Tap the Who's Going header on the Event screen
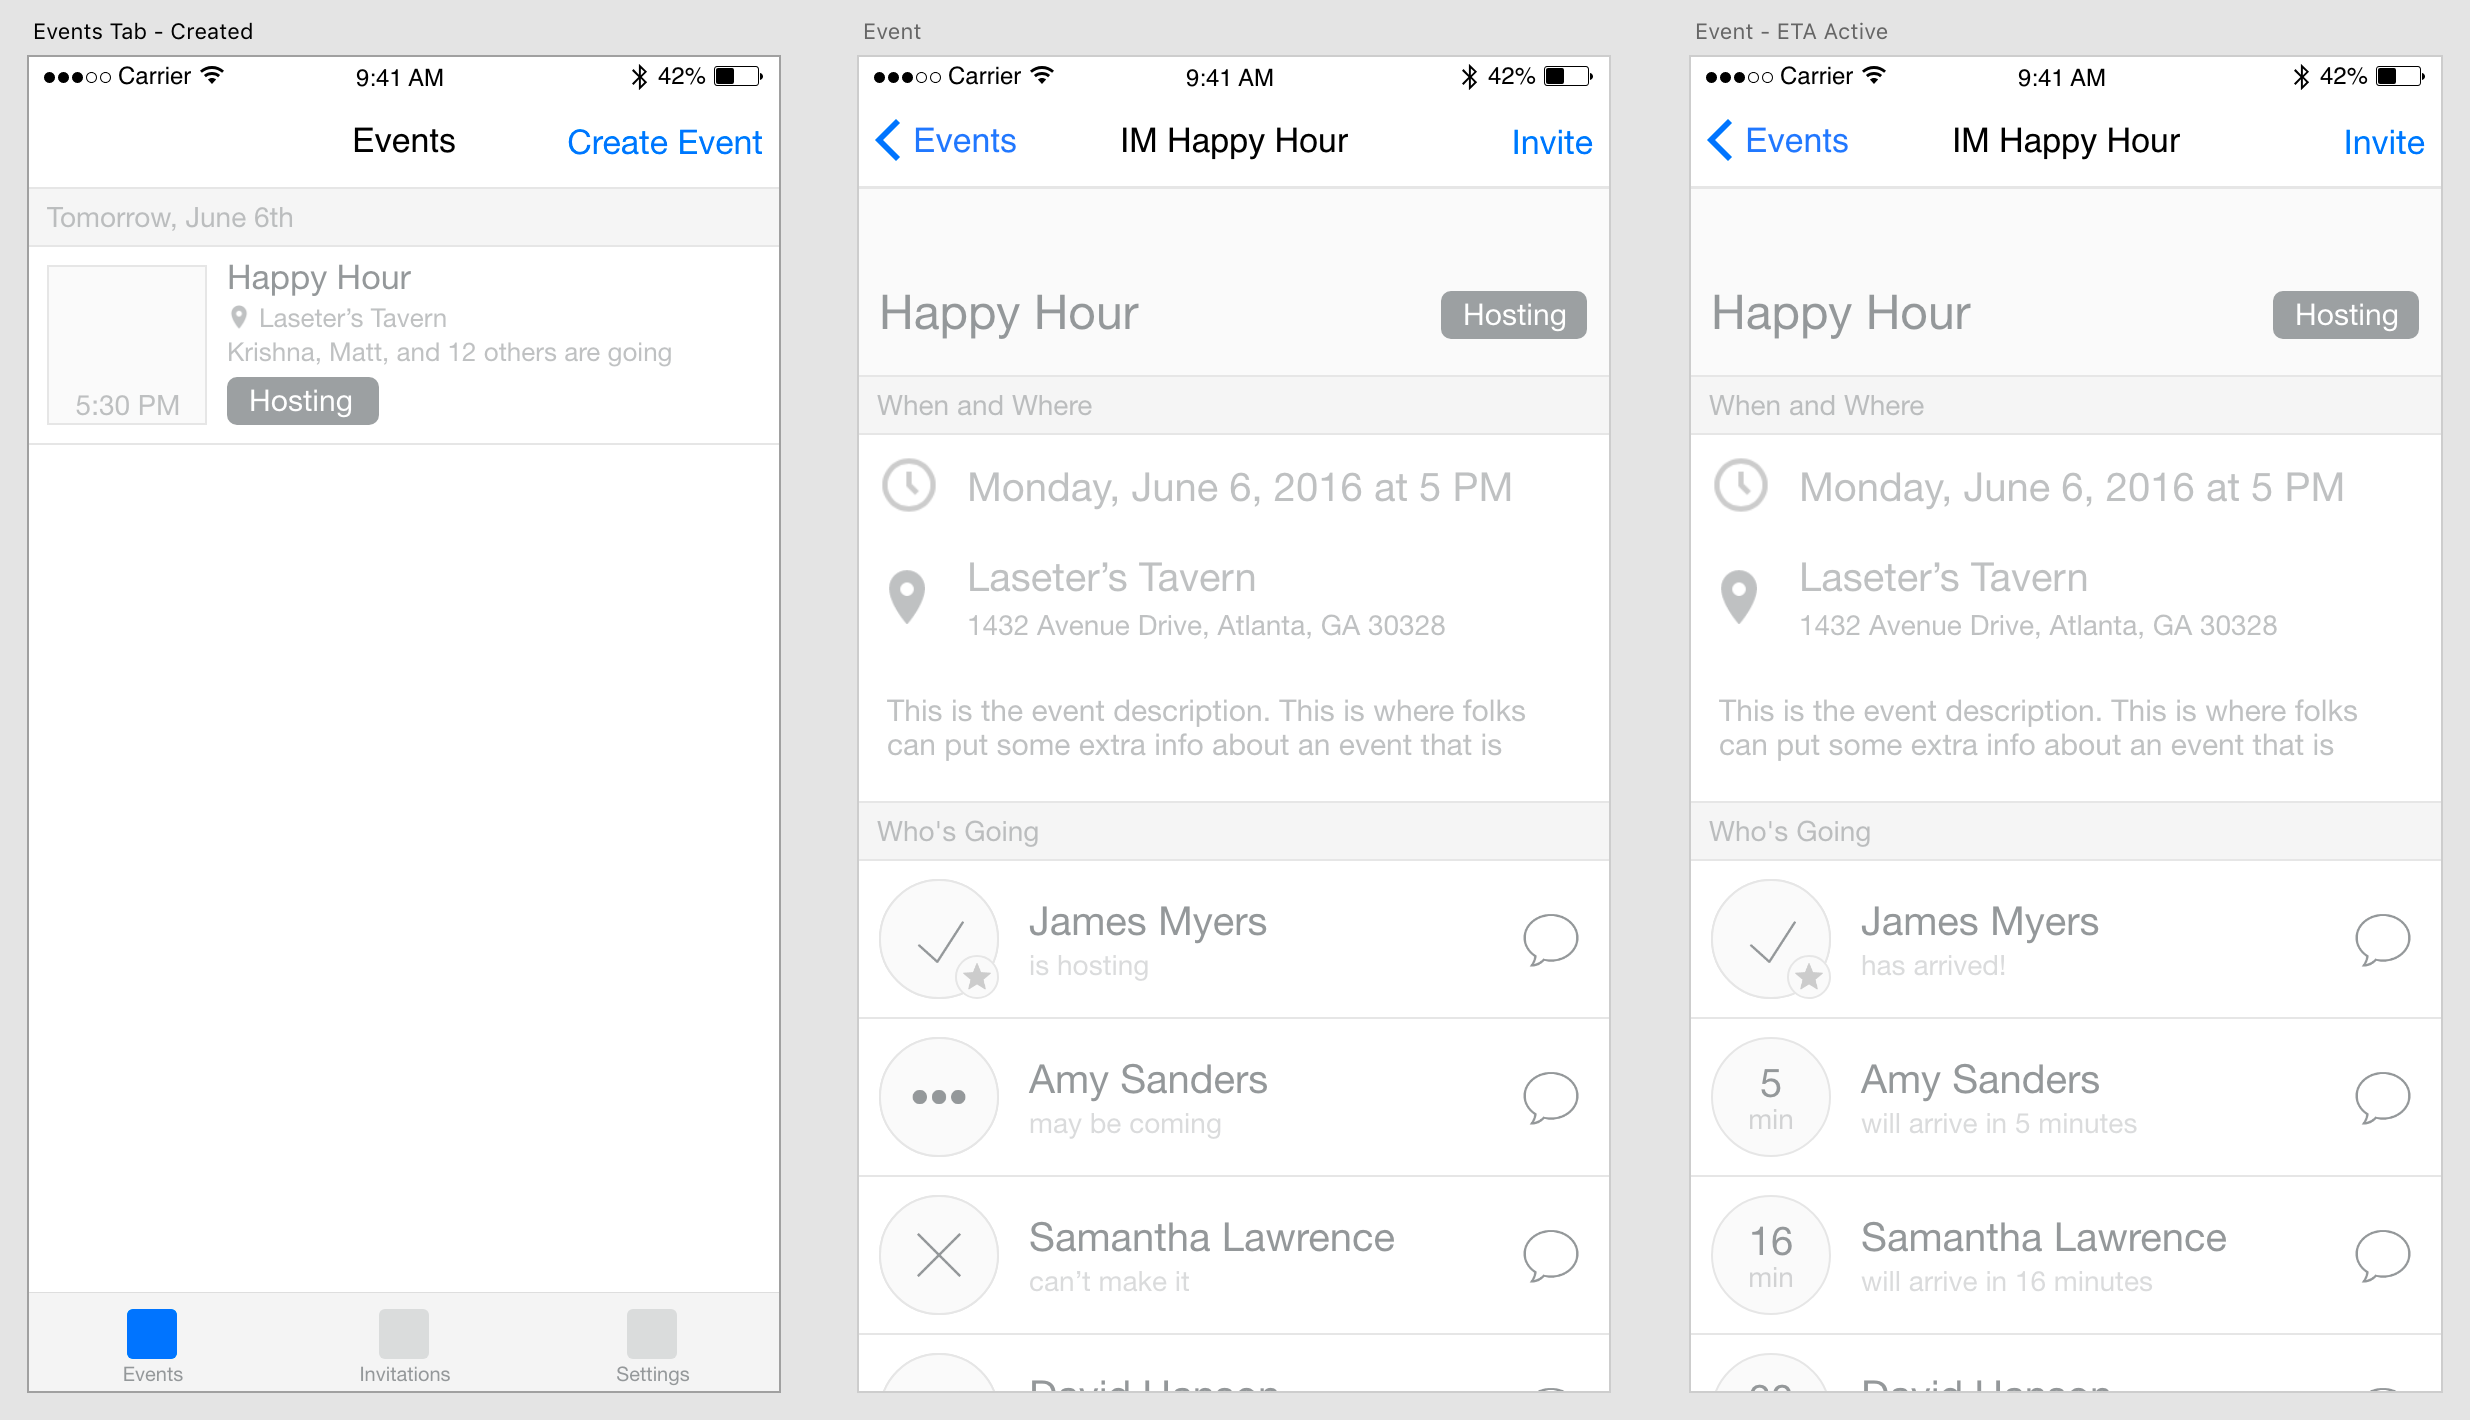The width and height of the screenshot is (2470, 1420). (1234, 831)
